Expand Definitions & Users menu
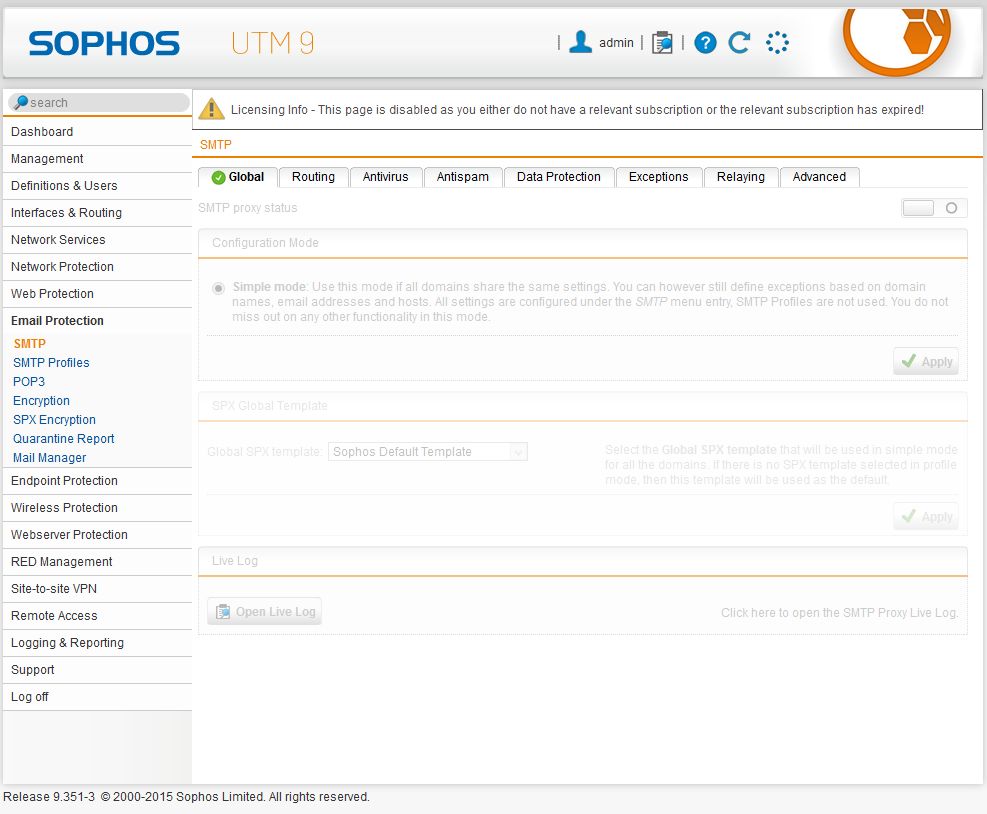This screenshot has height=814, width=987. point(97,186)
